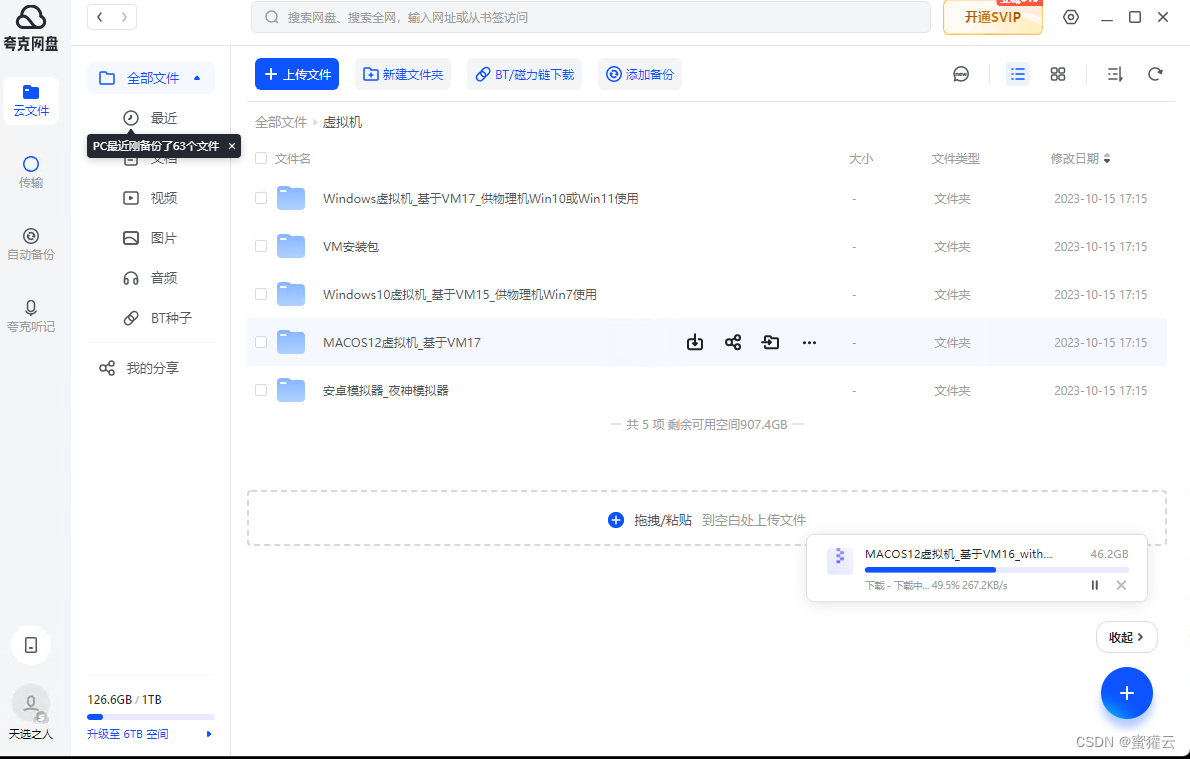
Task: Check the VM安装包 row checkbox
Action: (261, 247)
